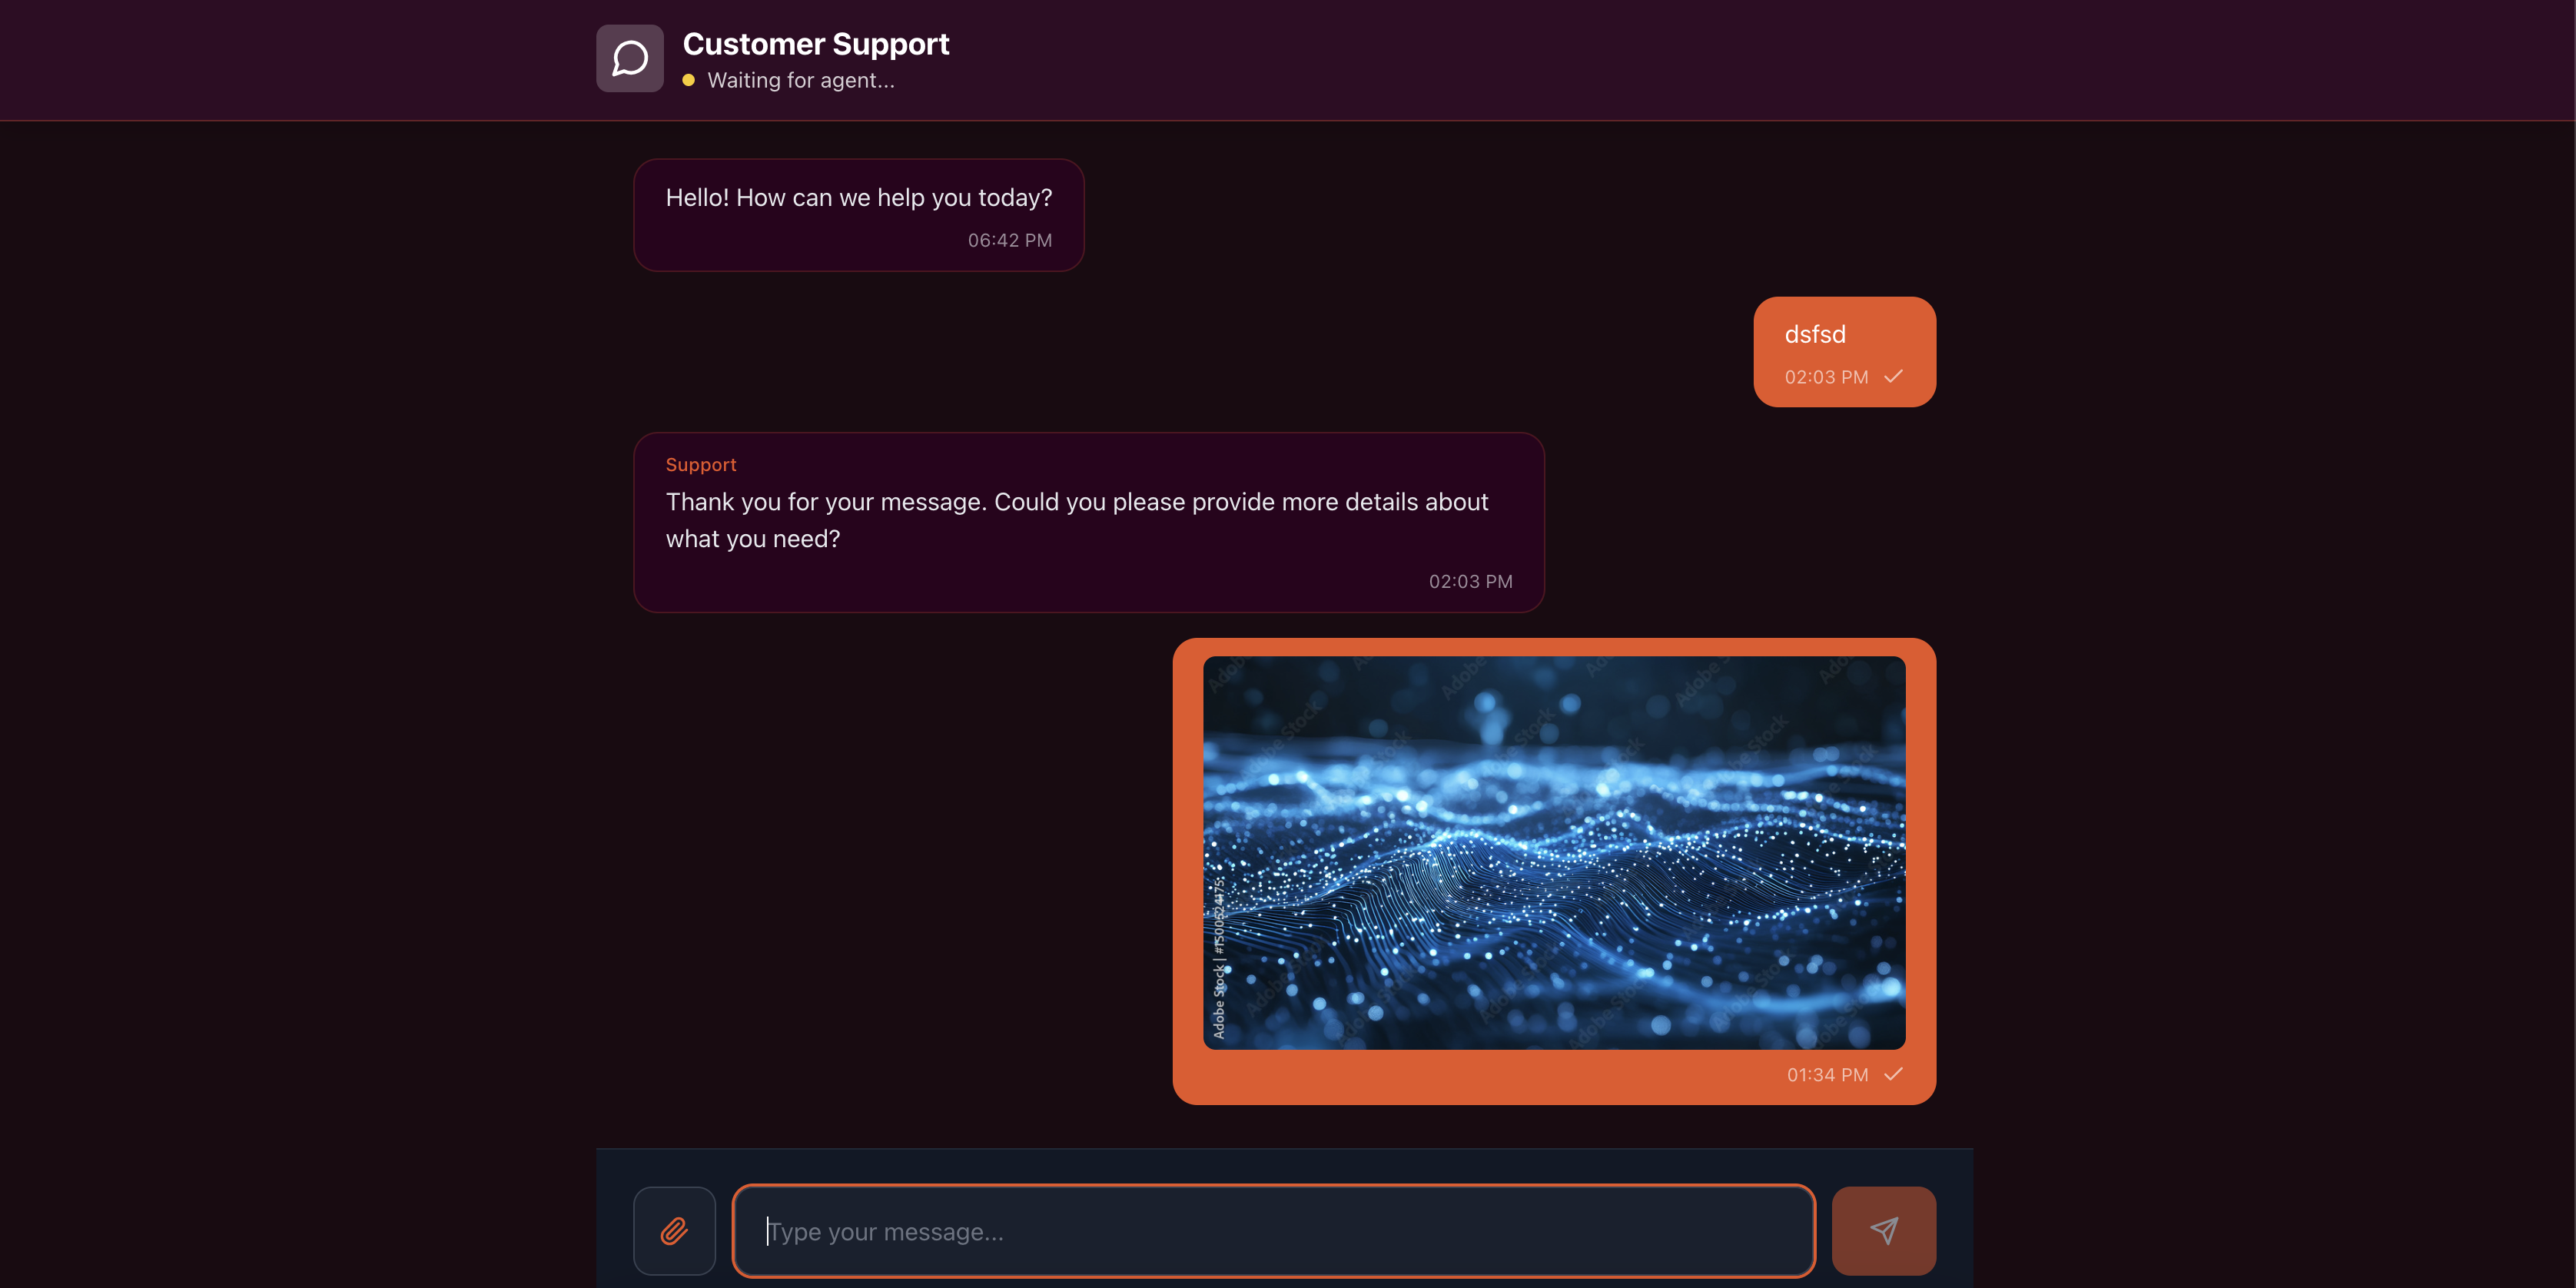Viewport: 2576px width, 1288px height.
Task: Click the yellow waiting status dot
Action: 688,80
